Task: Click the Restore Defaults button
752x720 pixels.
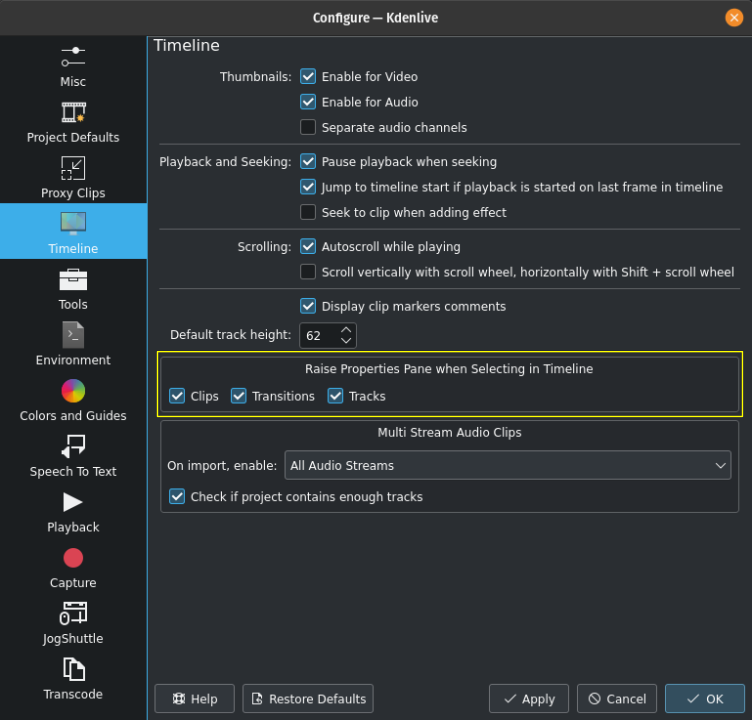Action: [x=308, y=699]
